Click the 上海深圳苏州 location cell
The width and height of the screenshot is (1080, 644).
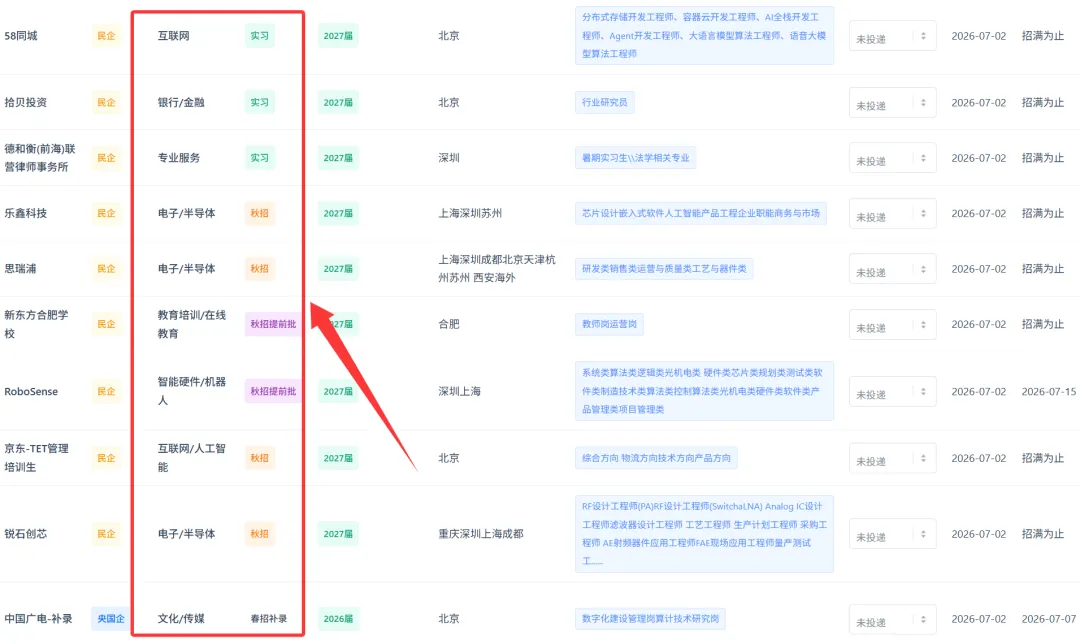[x=470, y=214]
